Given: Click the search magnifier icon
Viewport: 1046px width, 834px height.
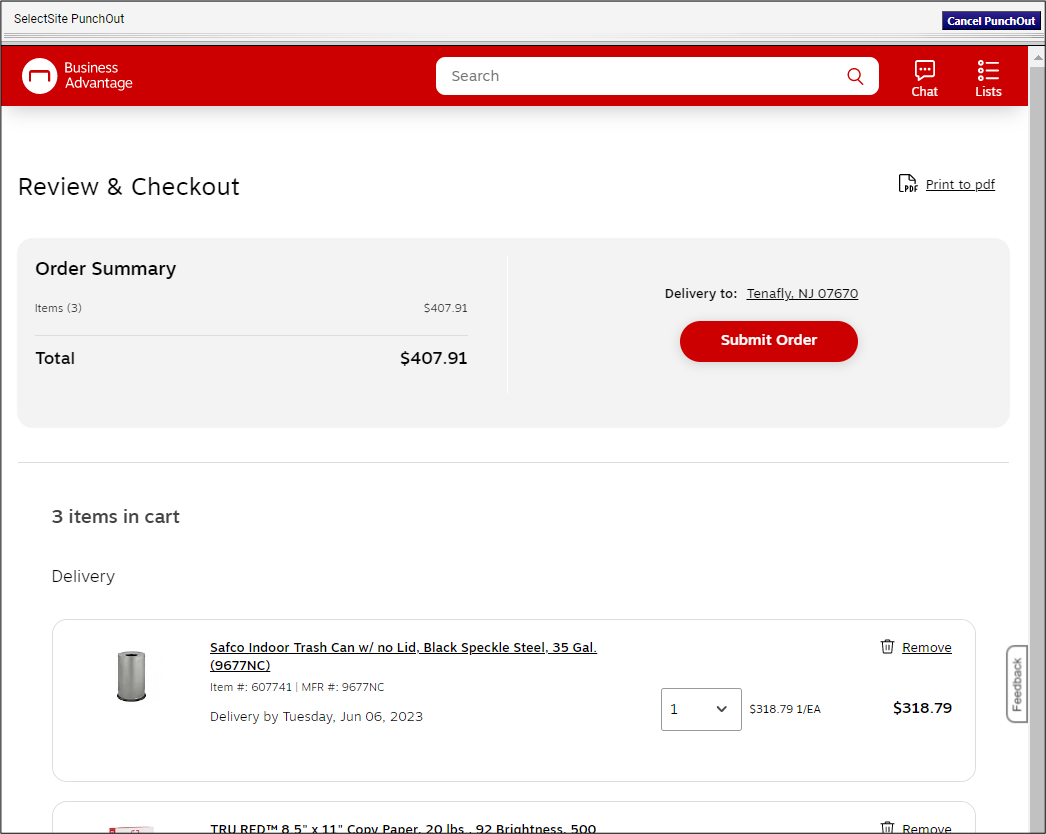Looking at the screenshot, I should coord(855,76).
